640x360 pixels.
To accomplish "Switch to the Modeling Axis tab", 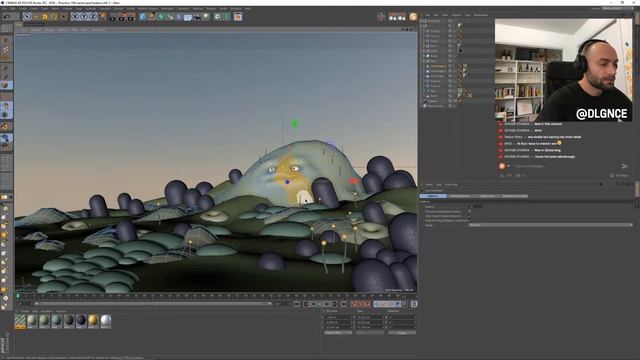I will tap(460, 196).
